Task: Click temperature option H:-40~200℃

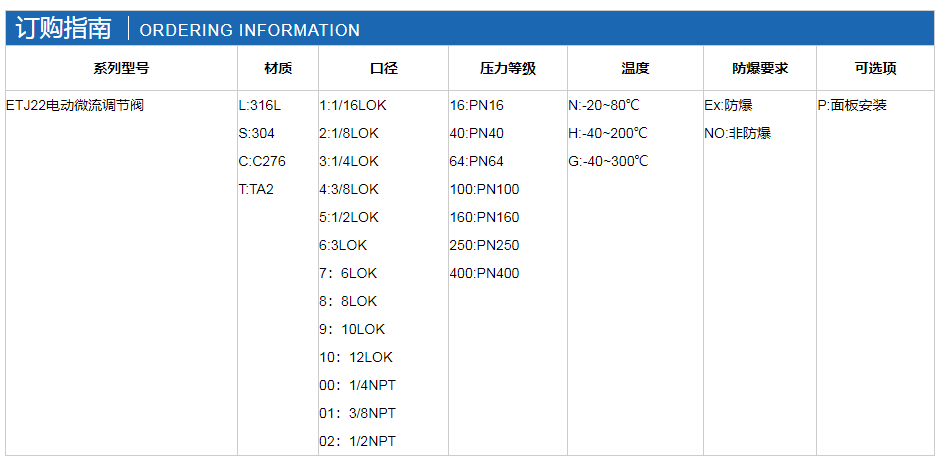Action: (608, 133)
